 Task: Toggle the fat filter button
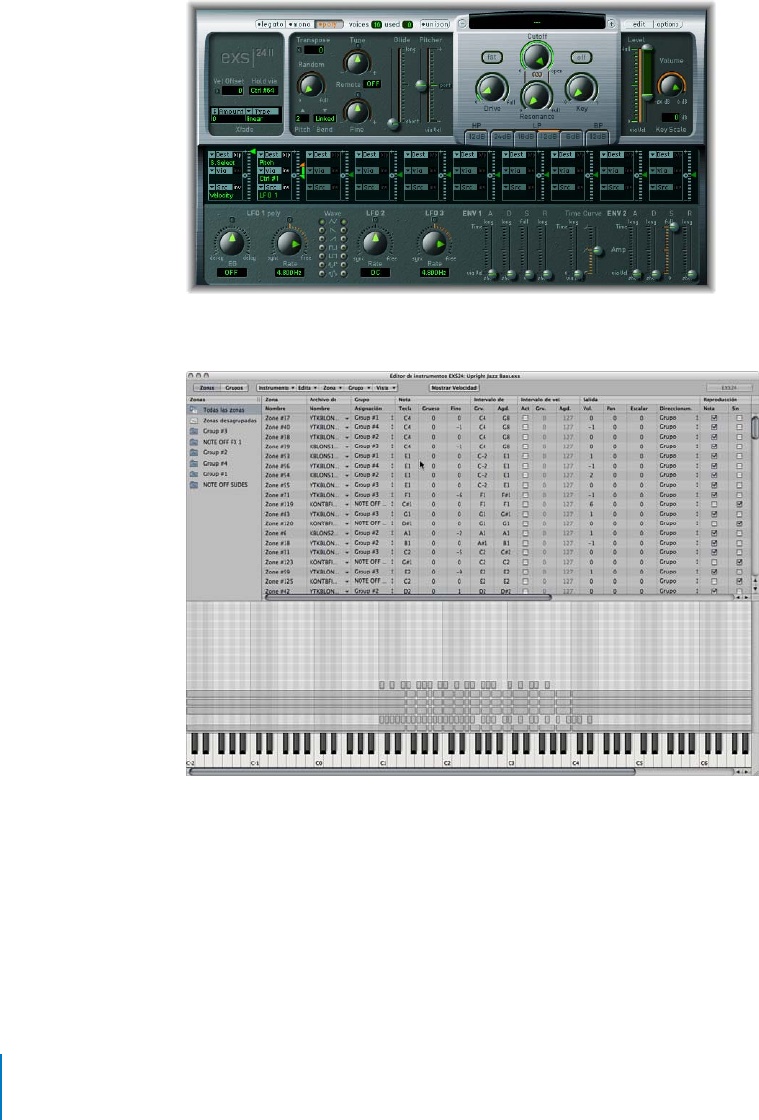(x=492, y=57)
